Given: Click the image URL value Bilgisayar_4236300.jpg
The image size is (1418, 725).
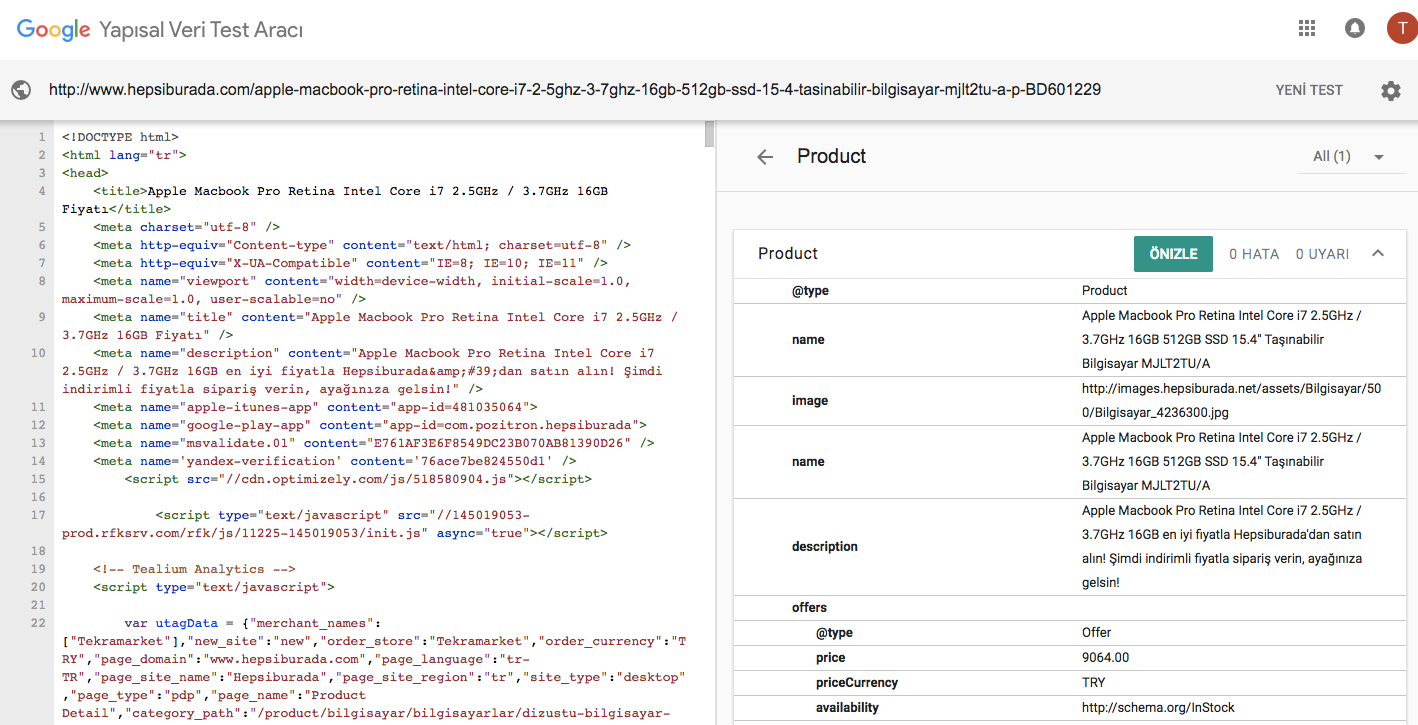Looking at the screenshot, I should point(1231,401).
